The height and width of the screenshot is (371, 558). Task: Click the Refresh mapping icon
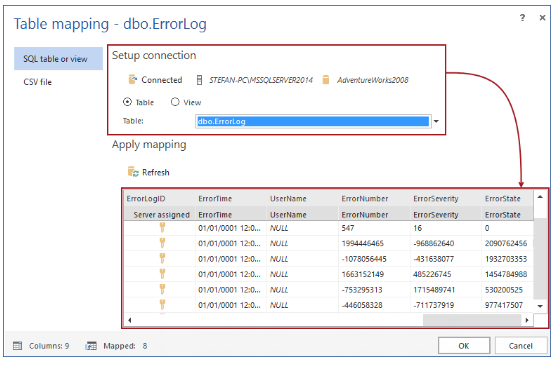pyautogui.click(x=133, y=172)
